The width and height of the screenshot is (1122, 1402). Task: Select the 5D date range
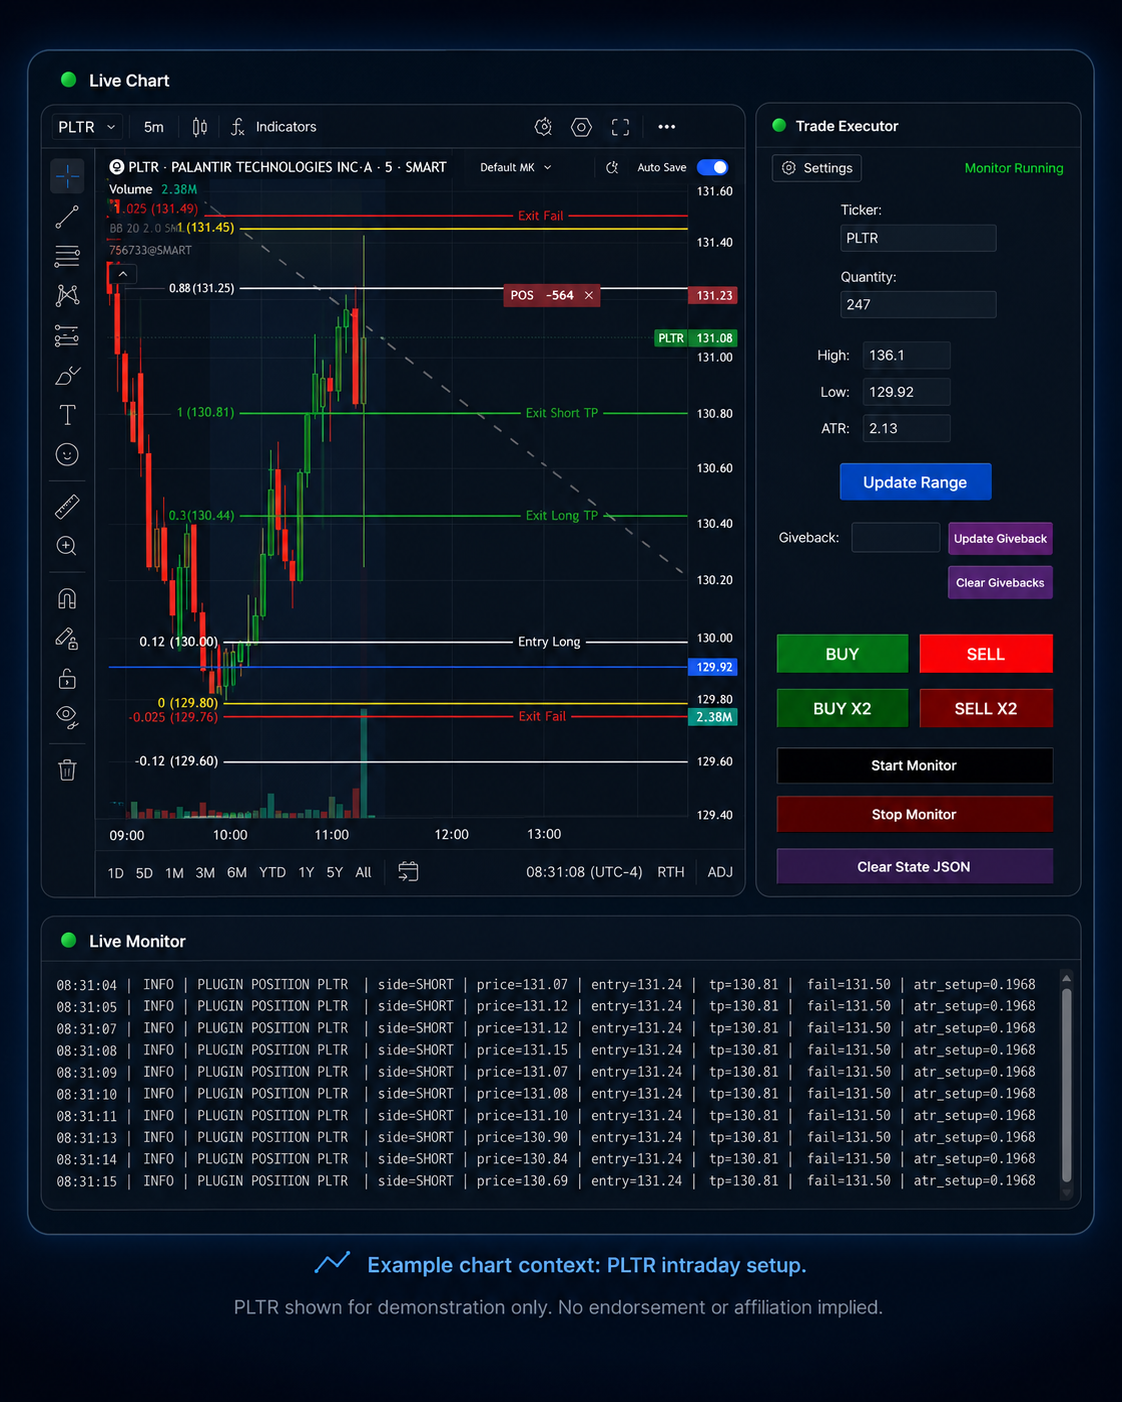click(x=144, y=873)
